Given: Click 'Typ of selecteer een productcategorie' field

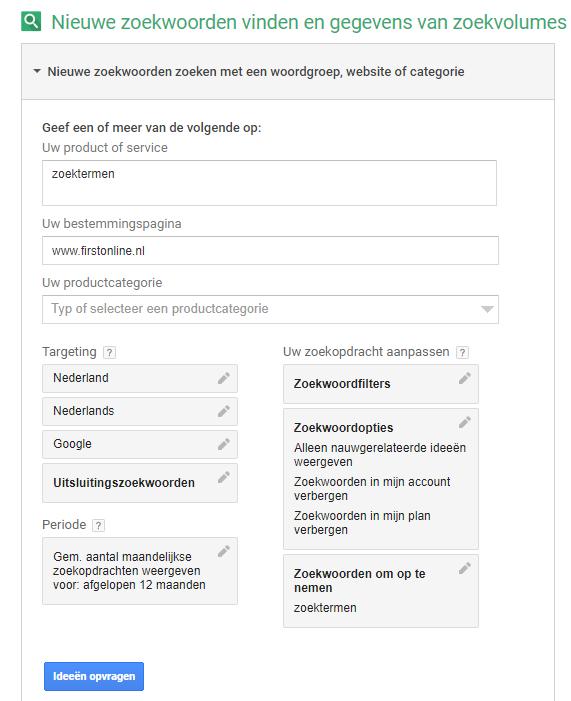Looking at the screenshot, I should (270, 309).
